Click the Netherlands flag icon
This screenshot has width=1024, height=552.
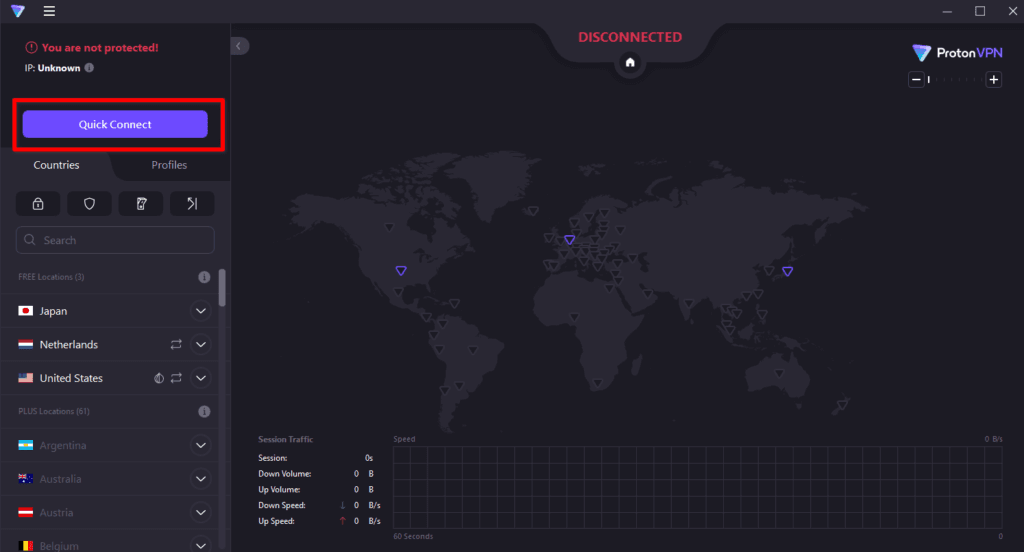click(25, 344)
